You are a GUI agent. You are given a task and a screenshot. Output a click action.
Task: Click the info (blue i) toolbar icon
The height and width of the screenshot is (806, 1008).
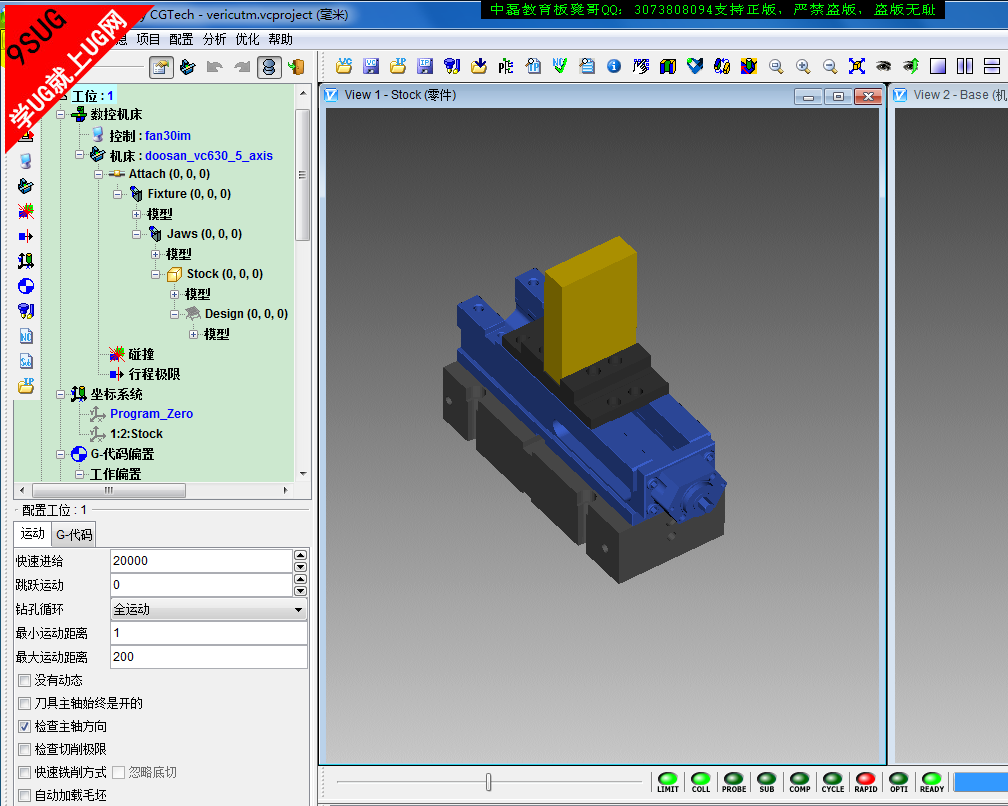614,66
